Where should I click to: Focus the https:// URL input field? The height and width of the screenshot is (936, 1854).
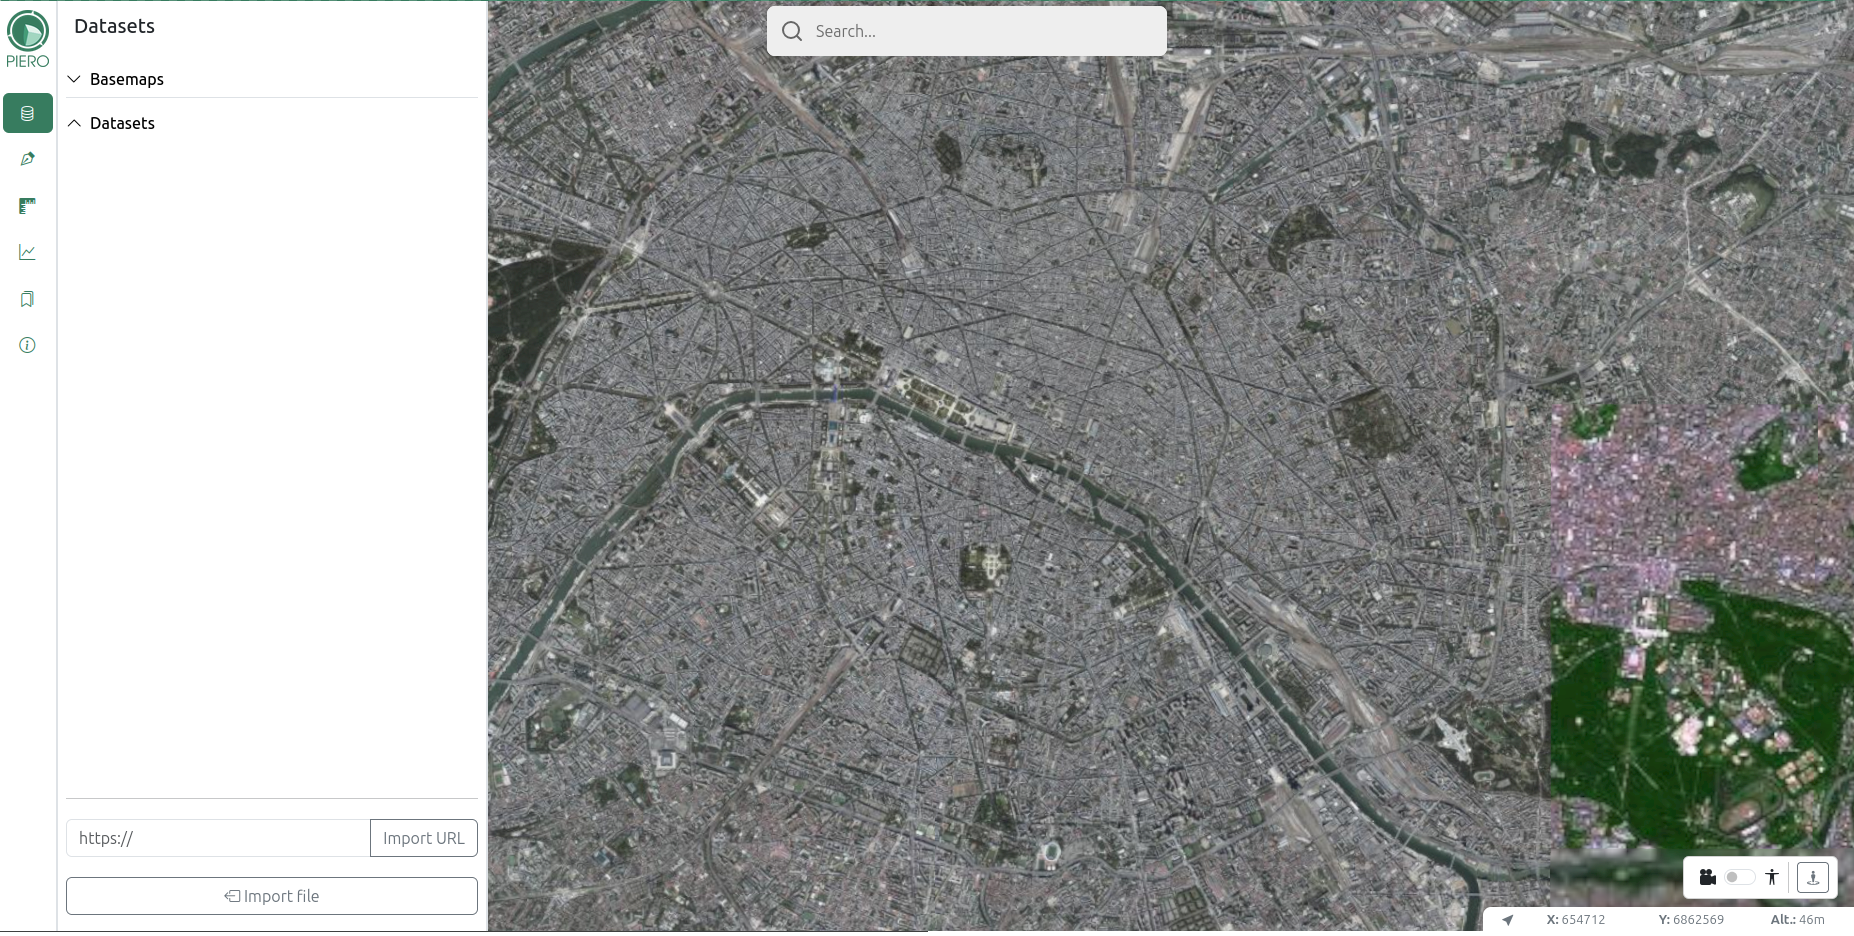point(218,838)
